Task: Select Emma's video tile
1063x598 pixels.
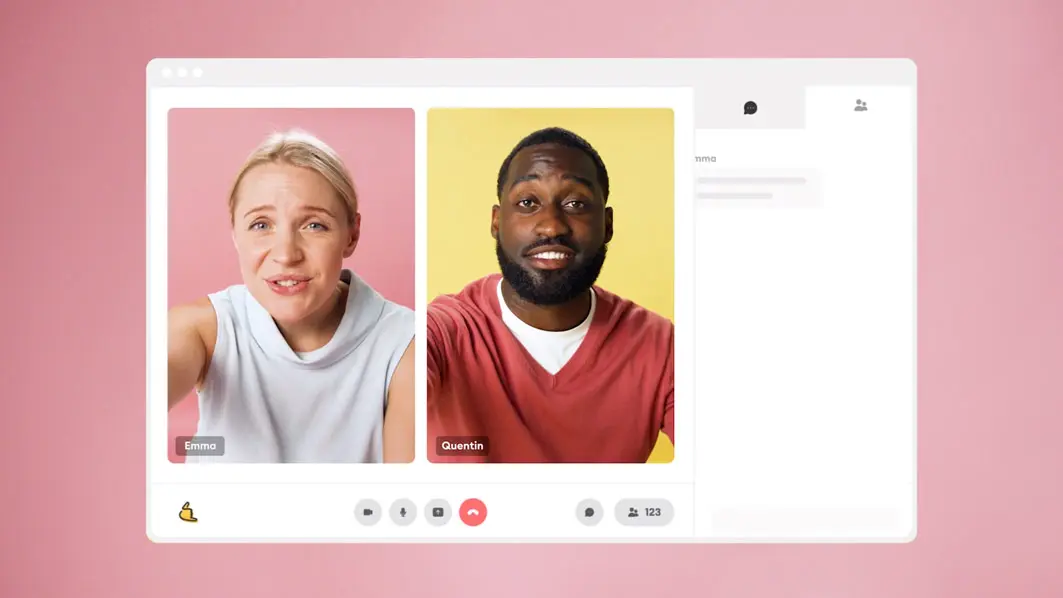Action: click(x=291, y=285)
